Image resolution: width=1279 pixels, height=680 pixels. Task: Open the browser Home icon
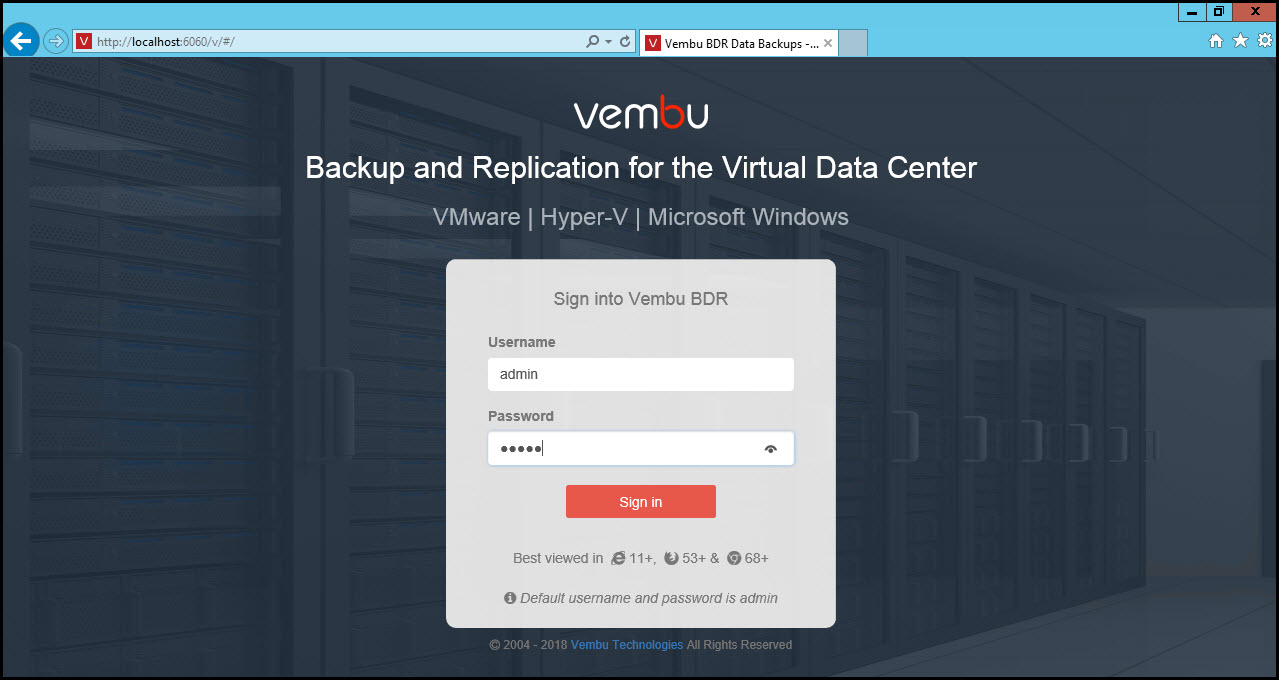[1216, 41]
